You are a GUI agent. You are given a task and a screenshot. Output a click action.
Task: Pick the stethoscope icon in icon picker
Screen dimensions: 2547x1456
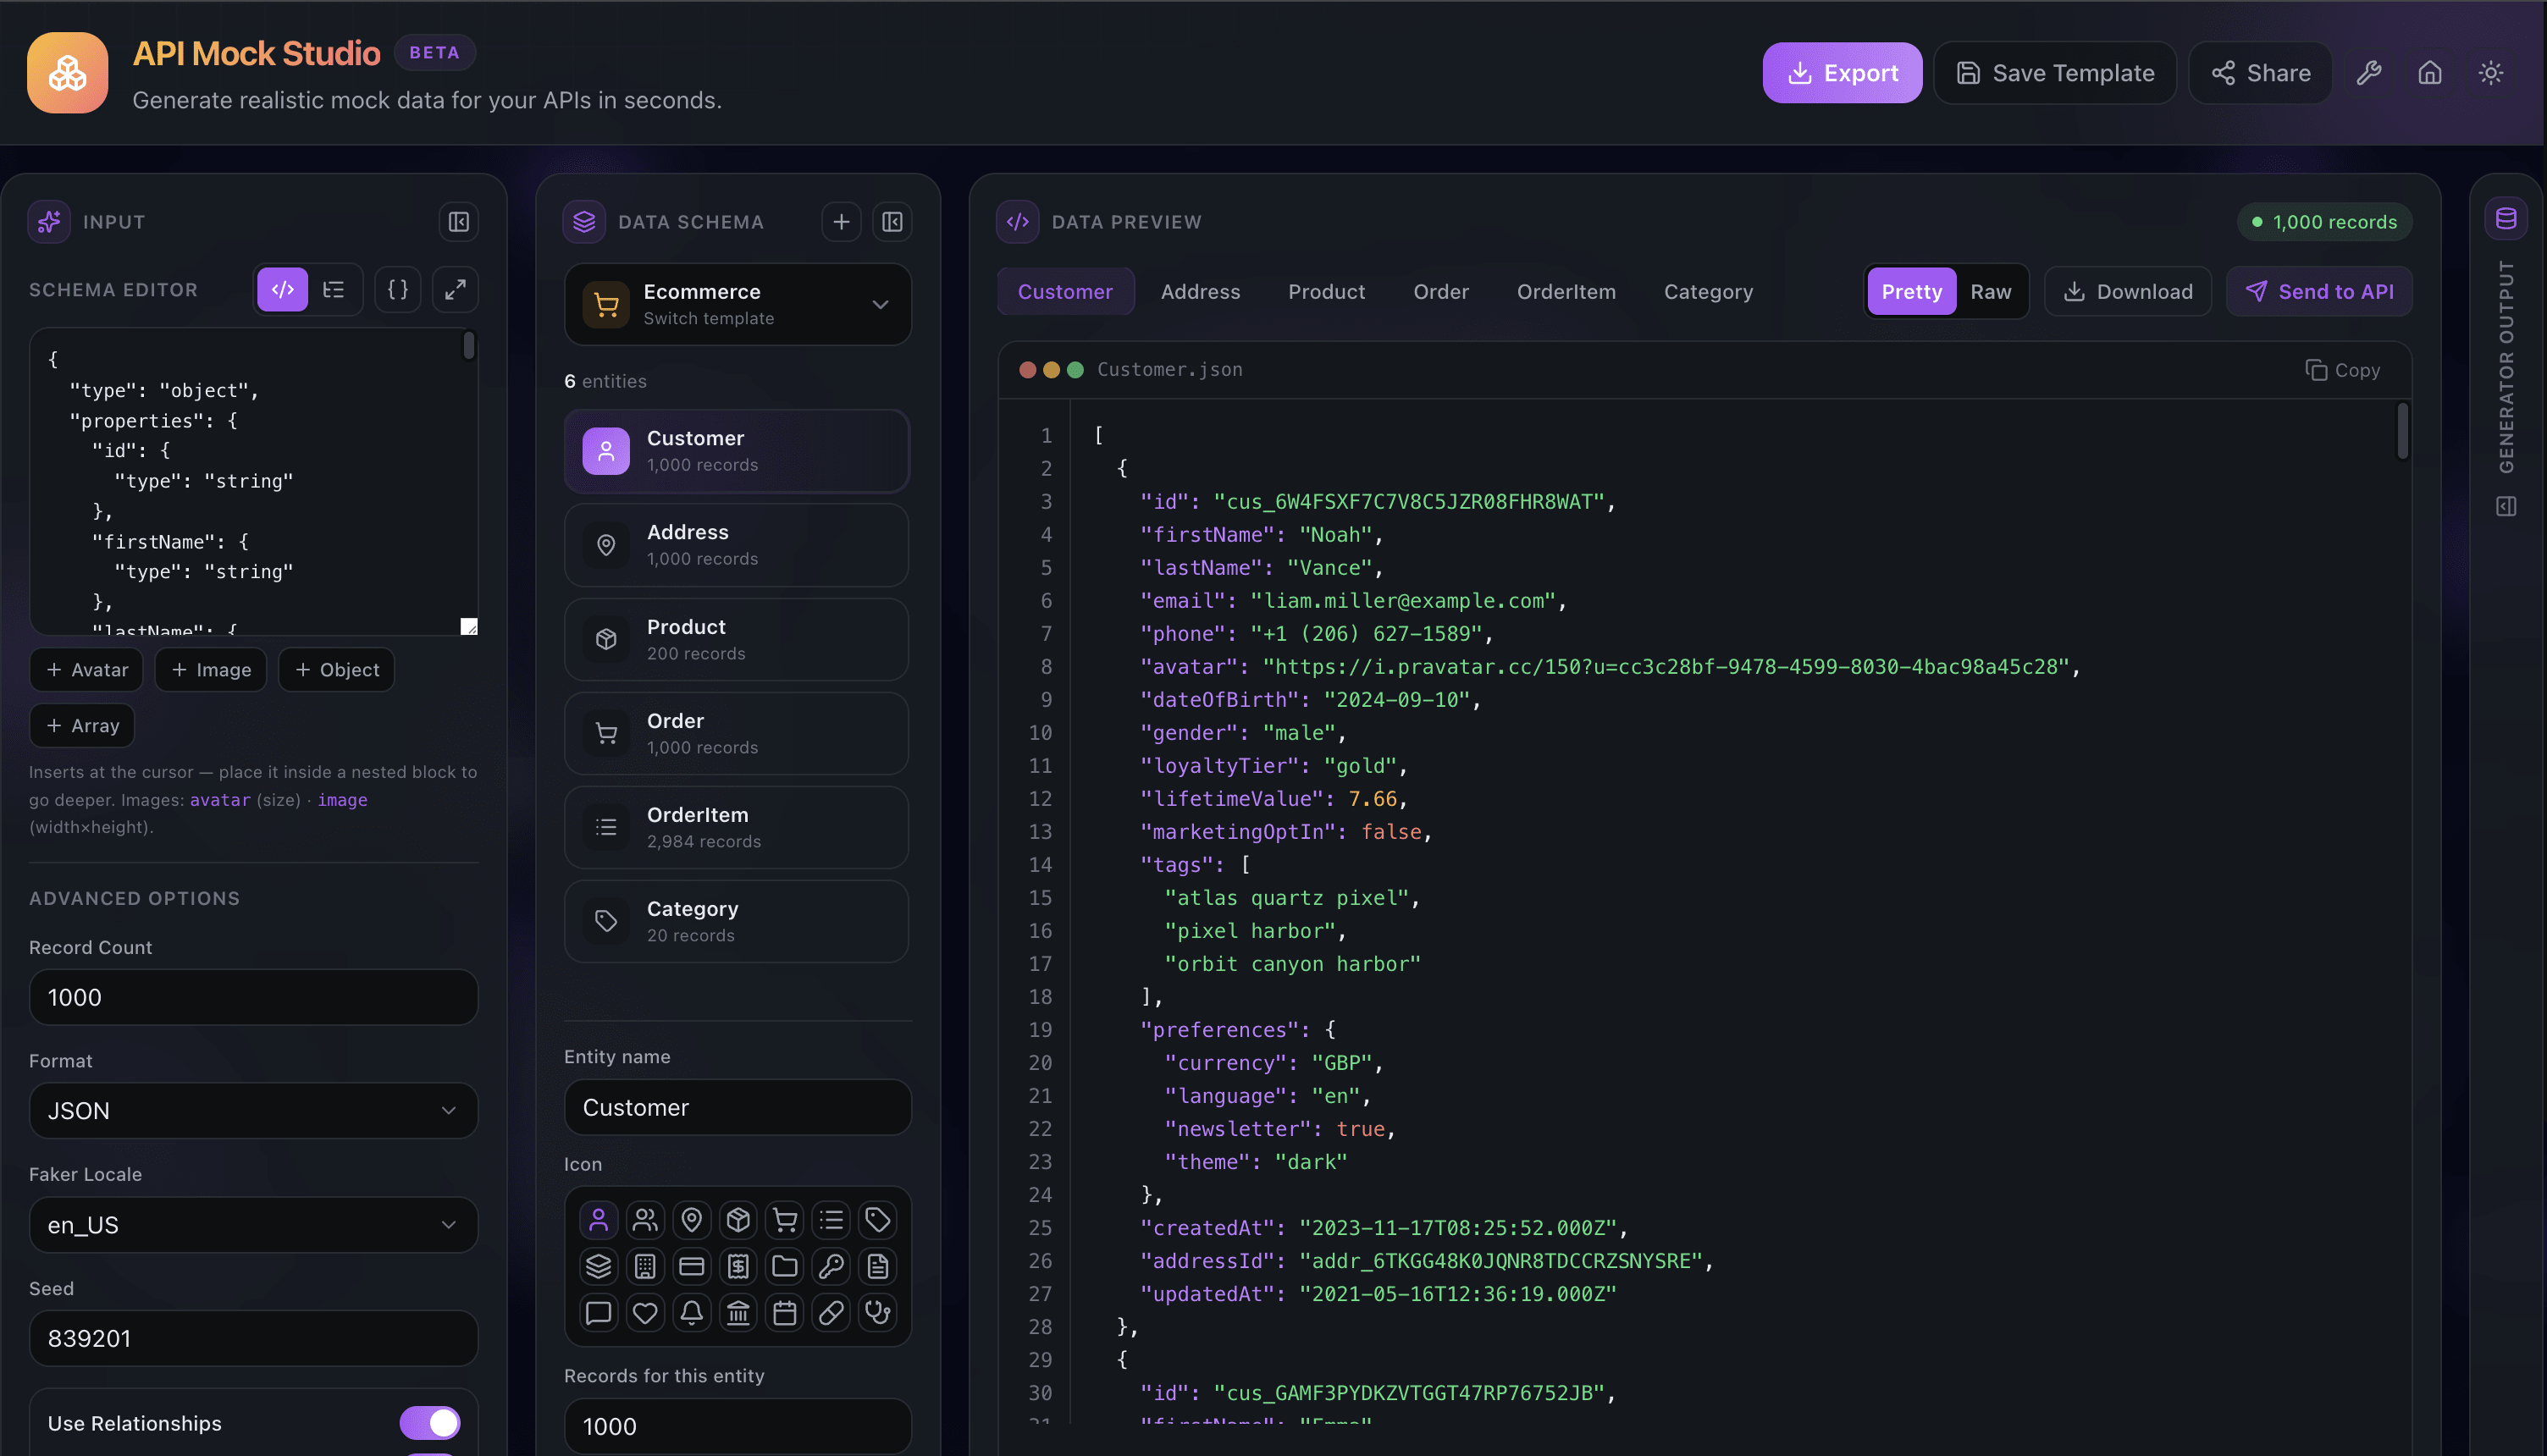pos(878,1313)
